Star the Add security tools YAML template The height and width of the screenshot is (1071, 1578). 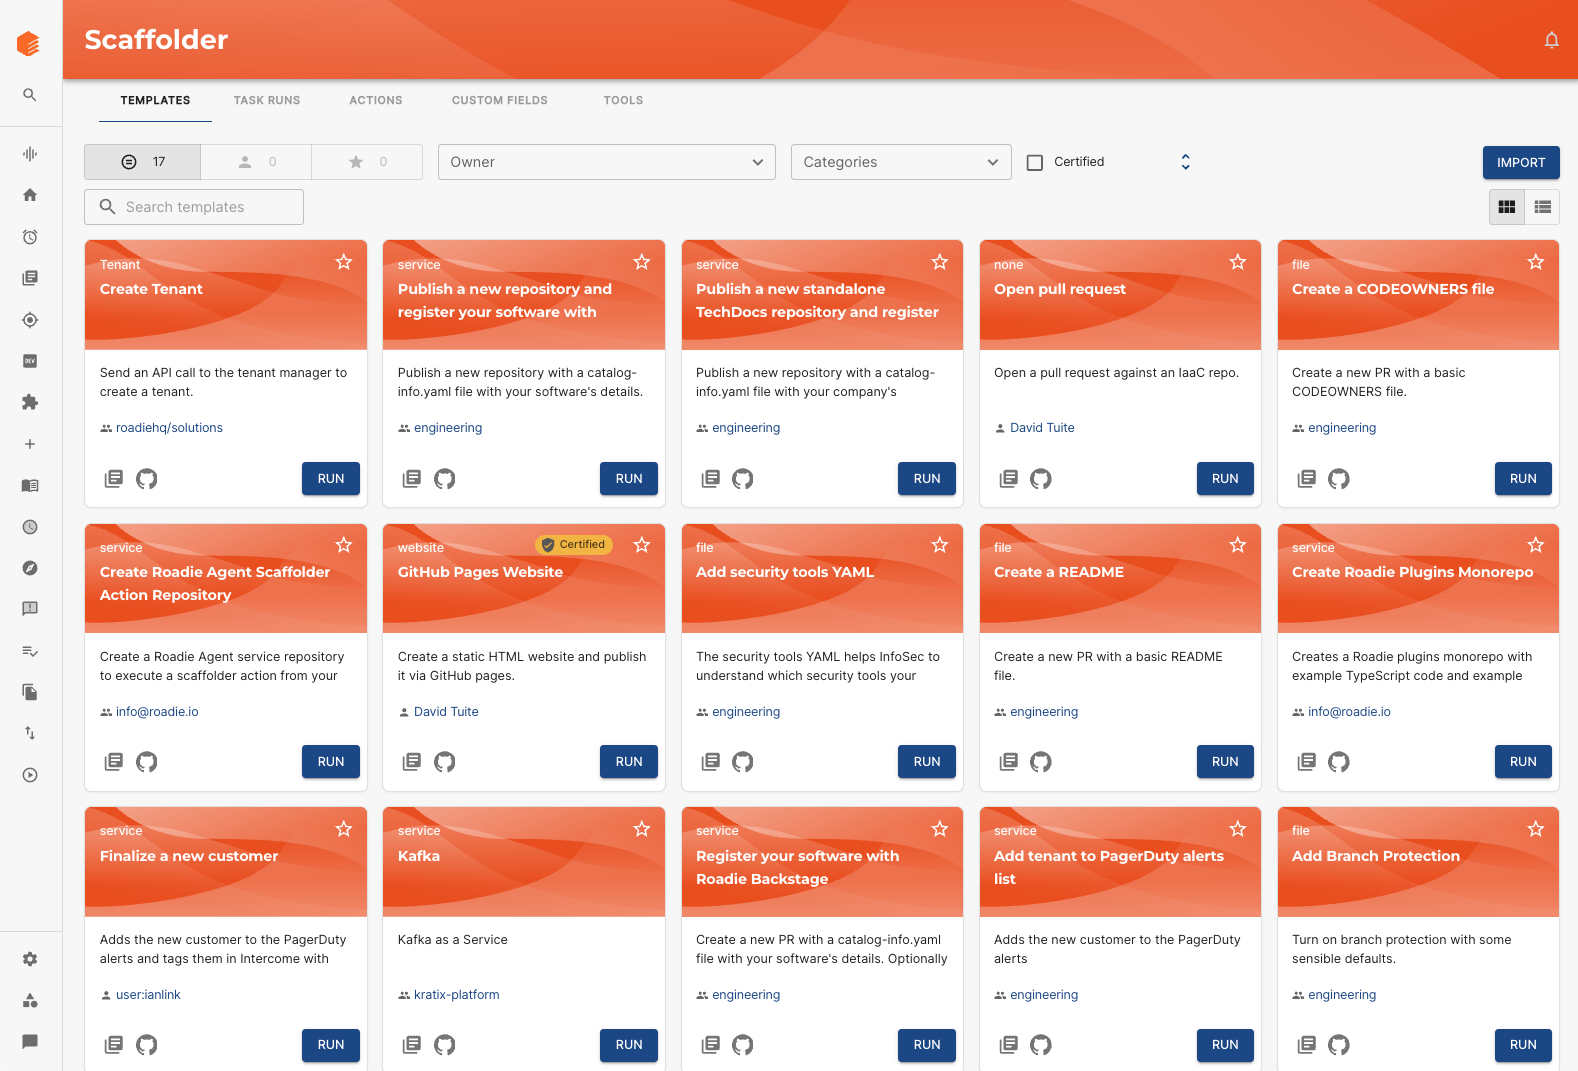[x=940, y=545]
